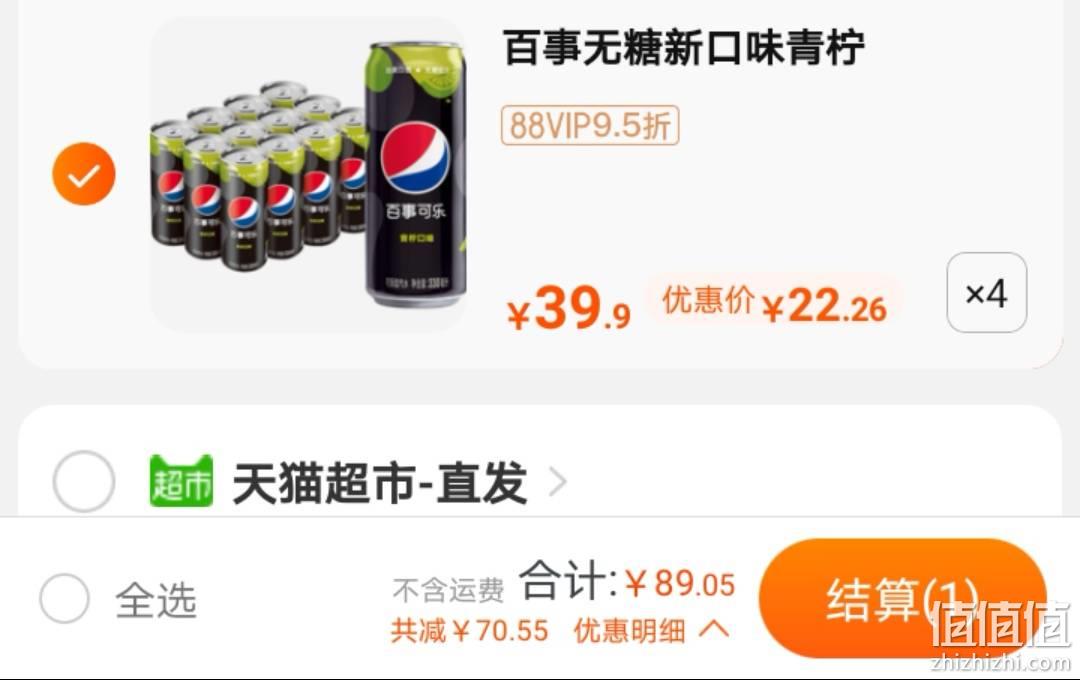Tap the large single Pepsi can image

pyautogui.click(x=415, y=174)
